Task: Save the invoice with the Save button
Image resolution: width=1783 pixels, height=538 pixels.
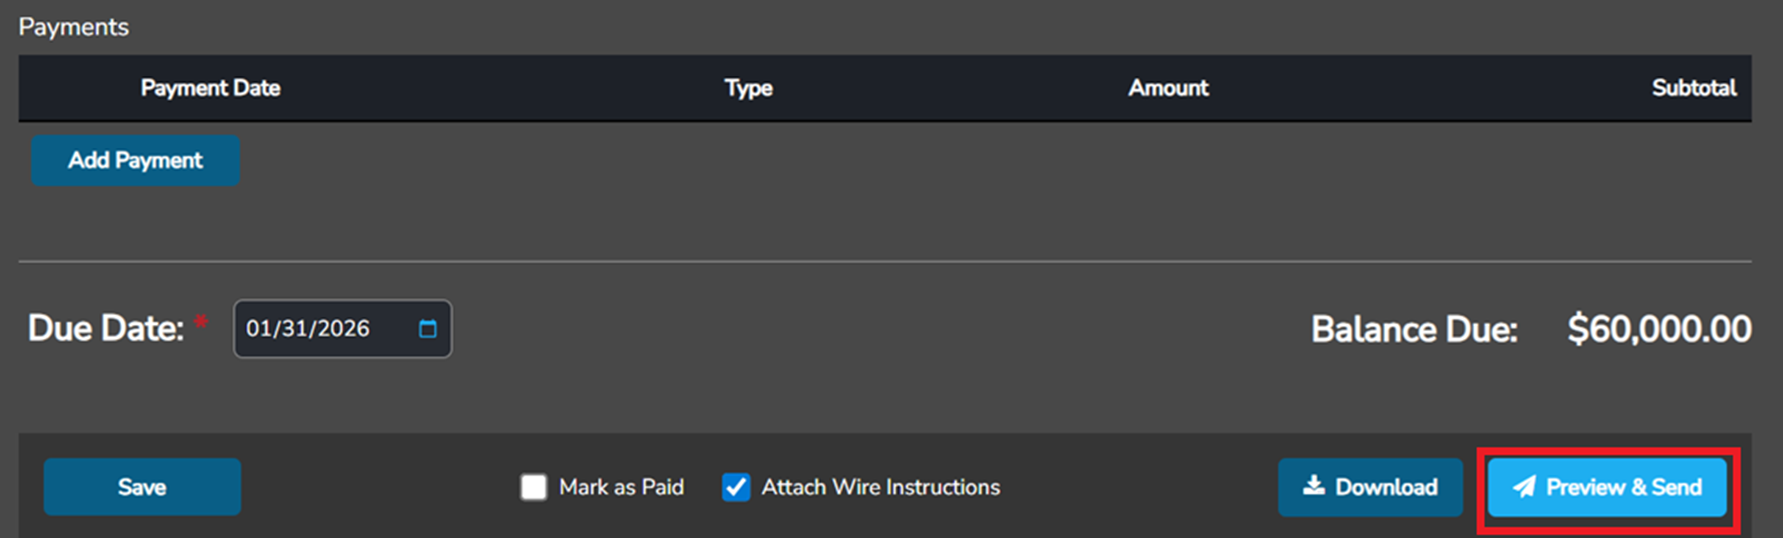Action: [x=142, y=487]
